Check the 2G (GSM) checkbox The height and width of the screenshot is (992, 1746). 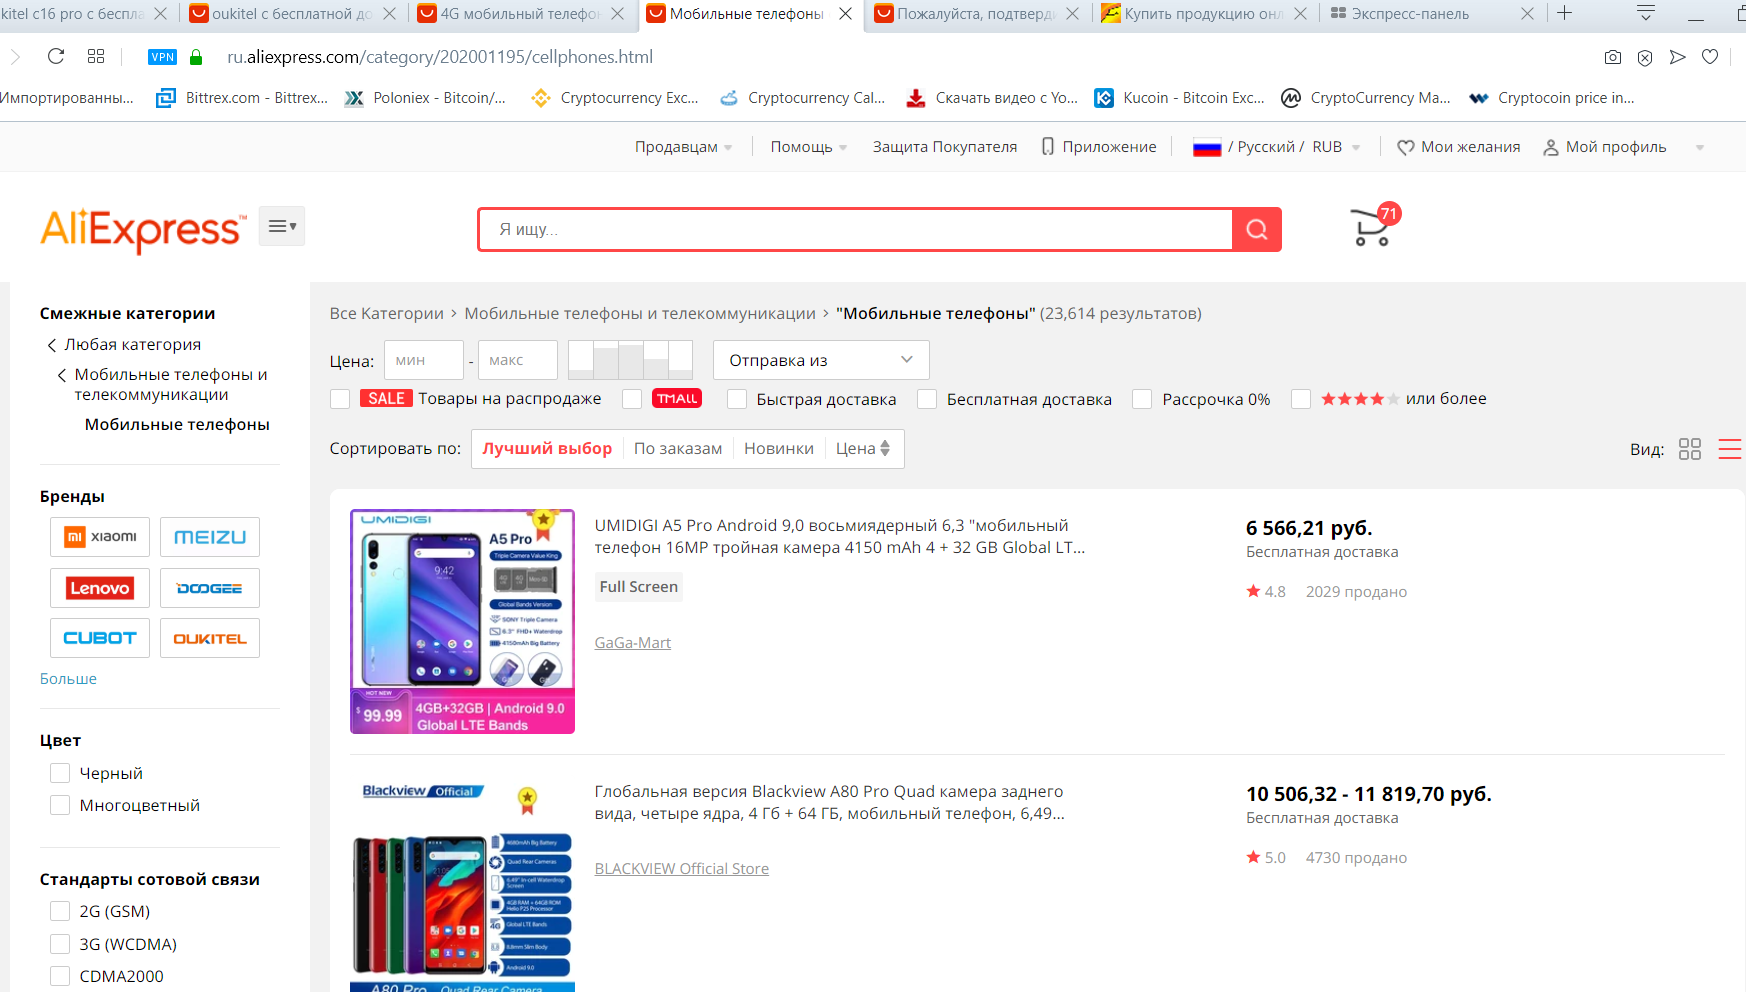pos(60,911)
